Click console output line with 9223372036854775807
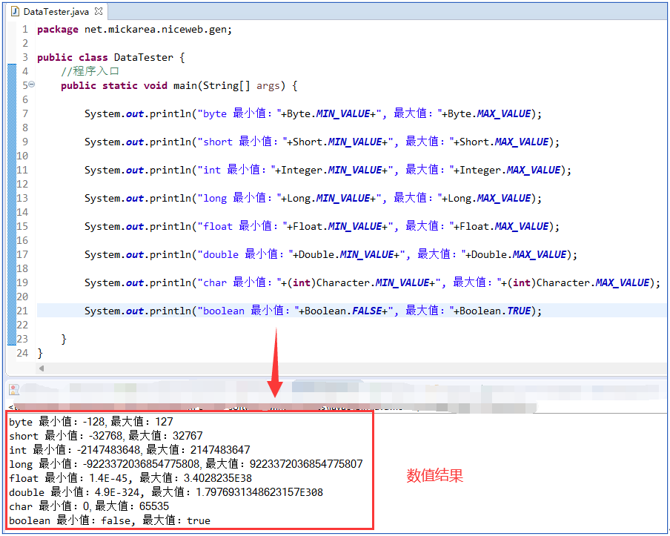Viewport: 670px width, 536px height. click(186, 464)
